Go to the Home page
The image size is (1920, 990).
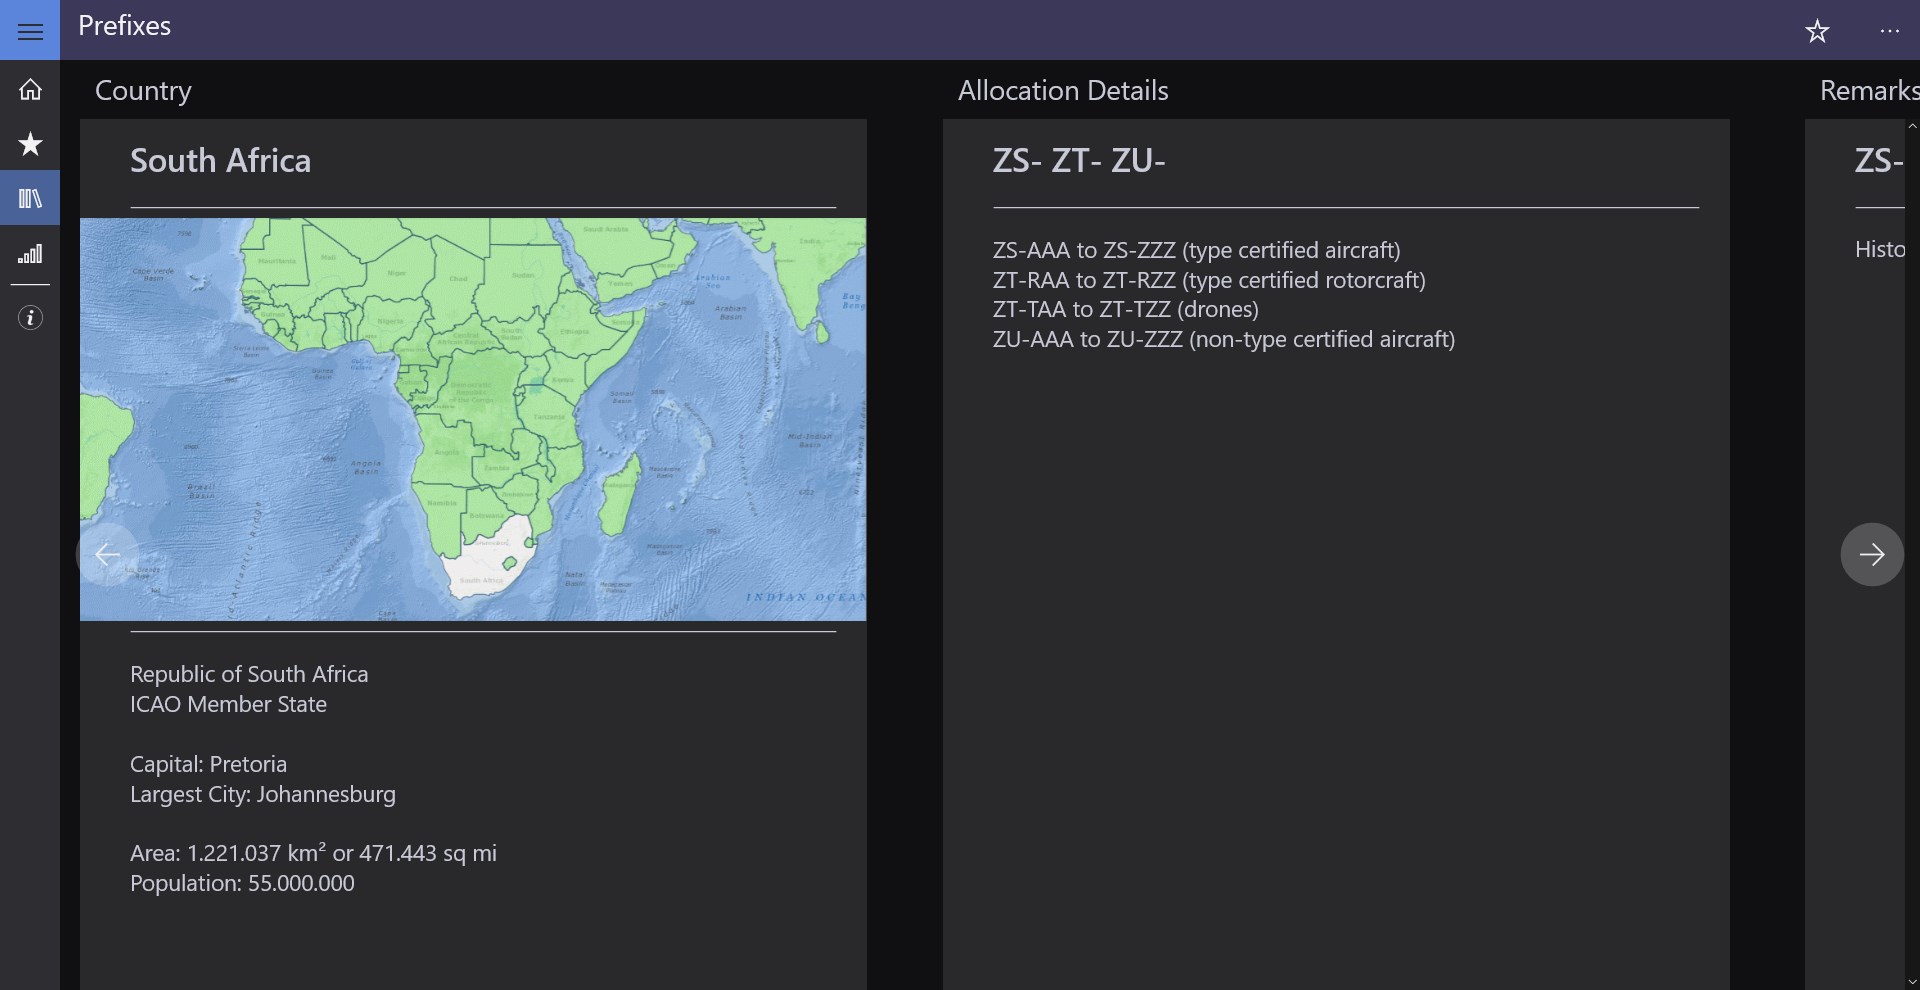pos(30,89)
